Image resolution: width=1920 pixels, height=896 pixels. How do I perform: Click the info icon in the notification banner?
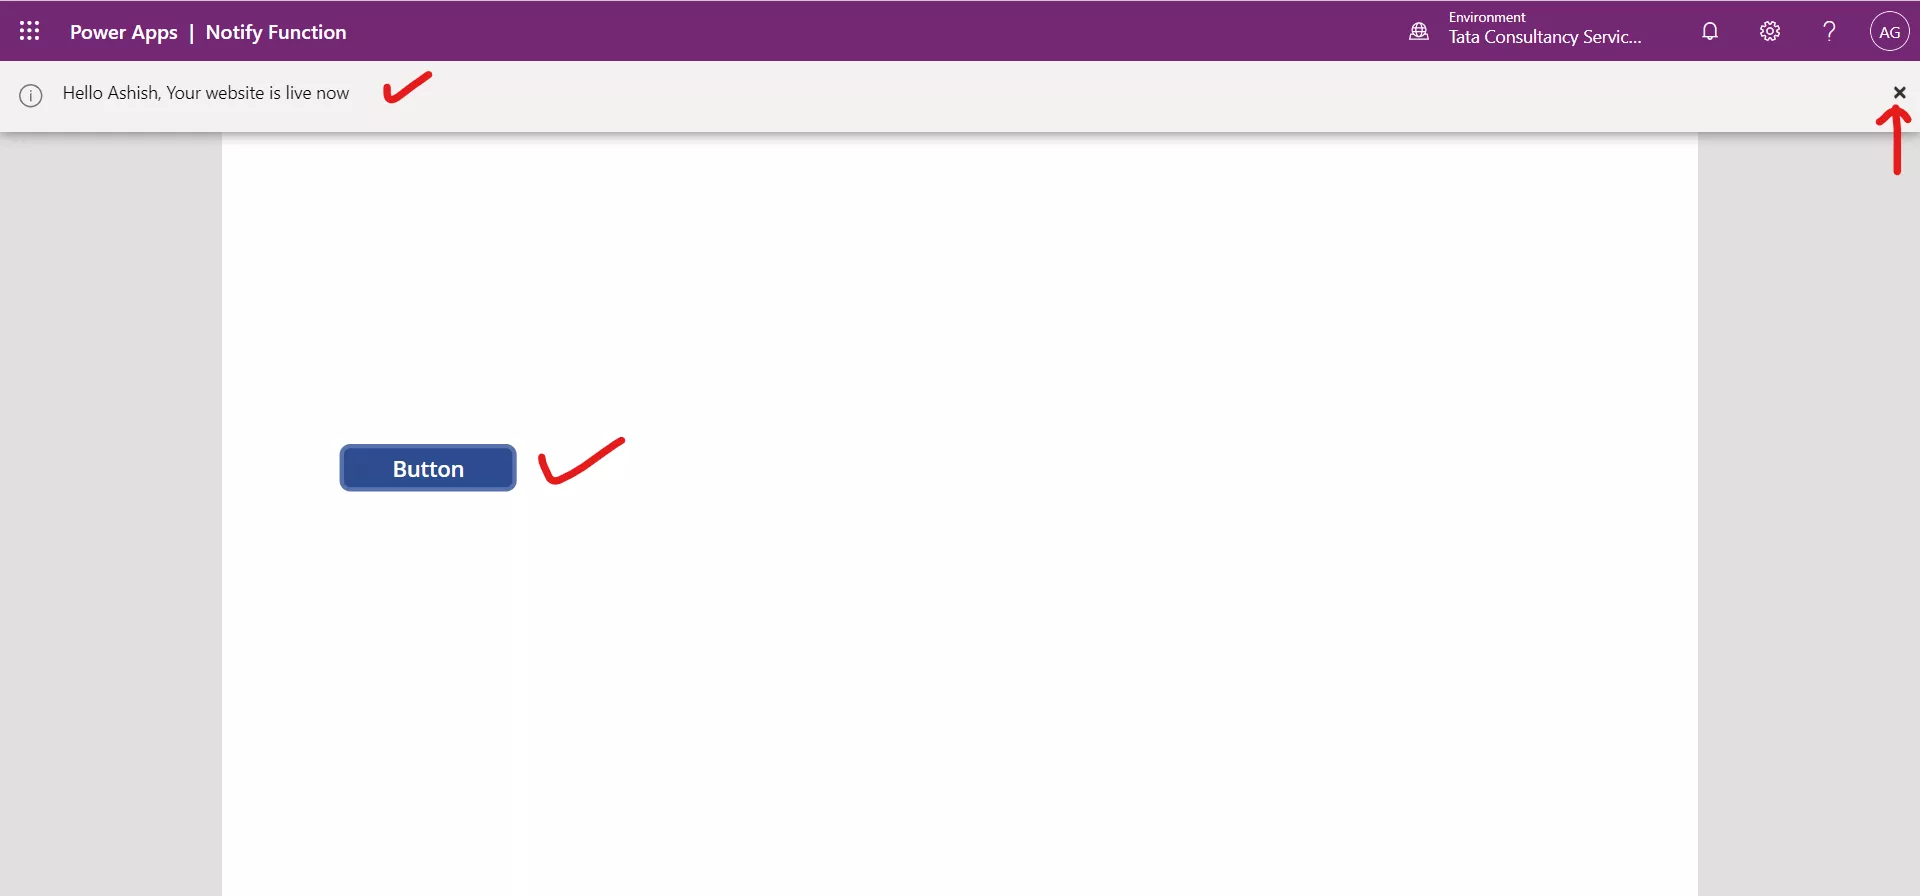click(31, 95)
